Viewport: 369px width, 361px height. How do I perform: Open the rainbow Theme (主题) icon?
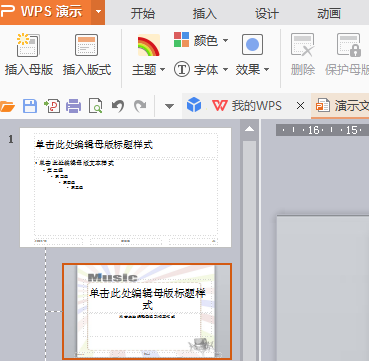pyautogui.click(x=149, y=45)
